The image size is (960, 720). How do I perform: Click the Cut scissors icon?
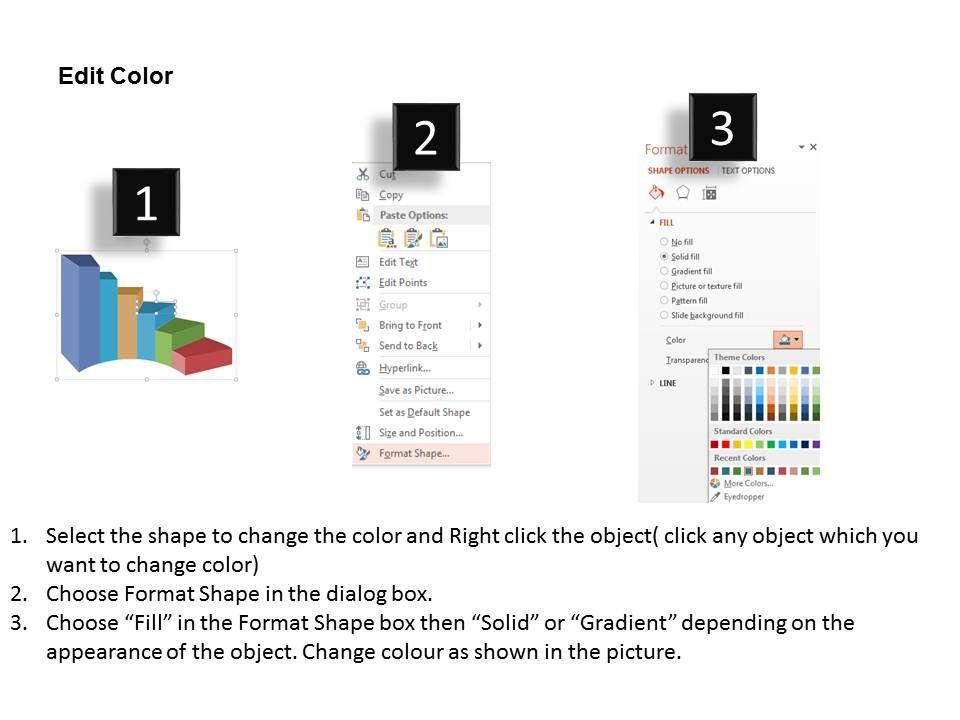(x=362, y=174)
